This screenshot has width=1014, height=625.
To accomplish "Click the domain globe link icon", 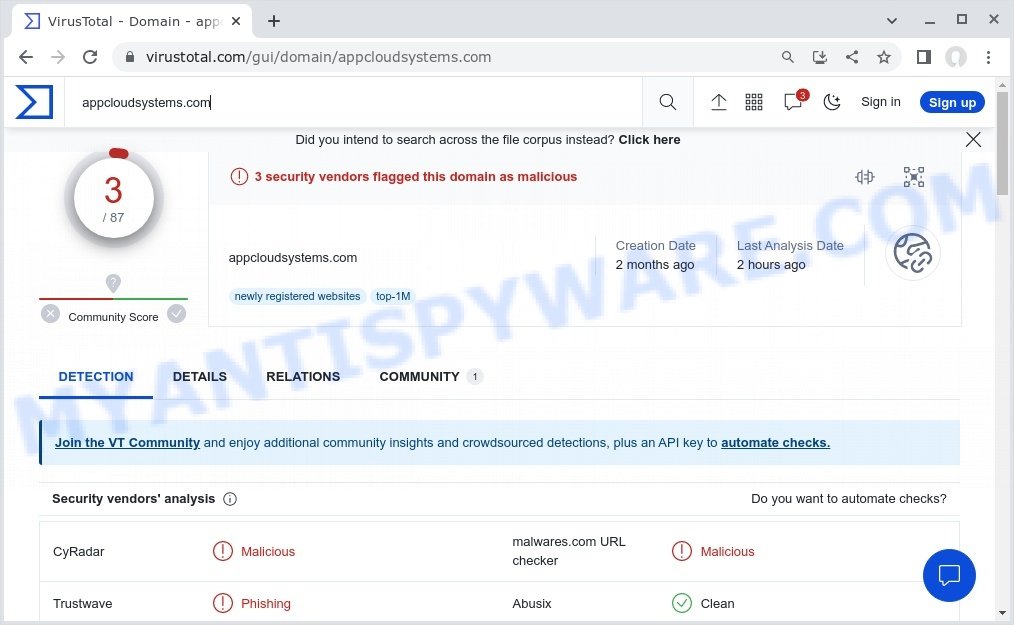I will (912, 253).
